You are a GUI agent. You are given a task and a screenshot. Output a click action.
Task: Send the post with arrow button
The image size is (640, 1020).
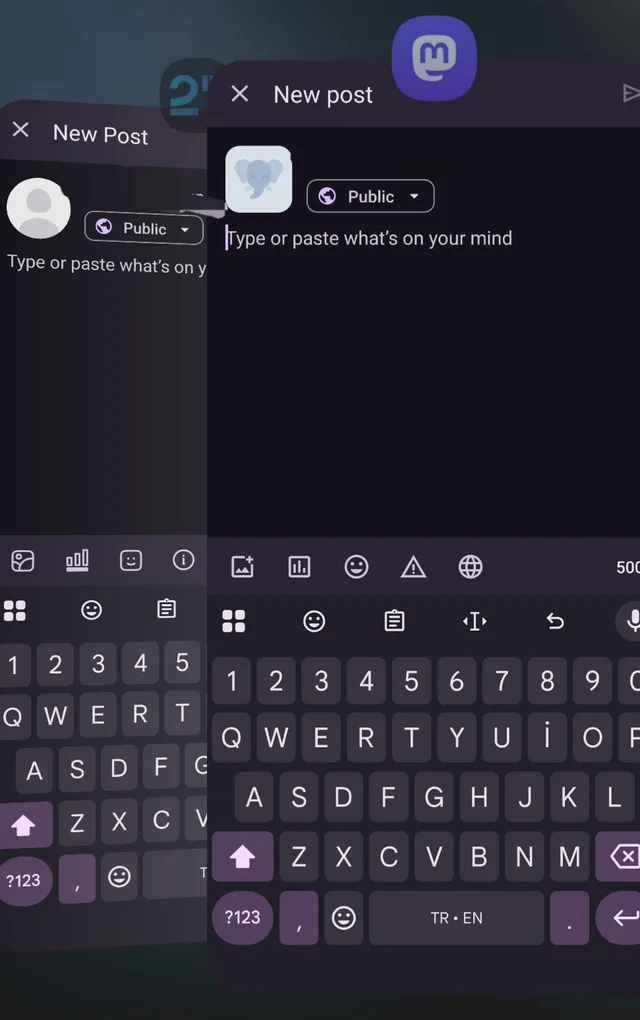click(x=630, y=93)
